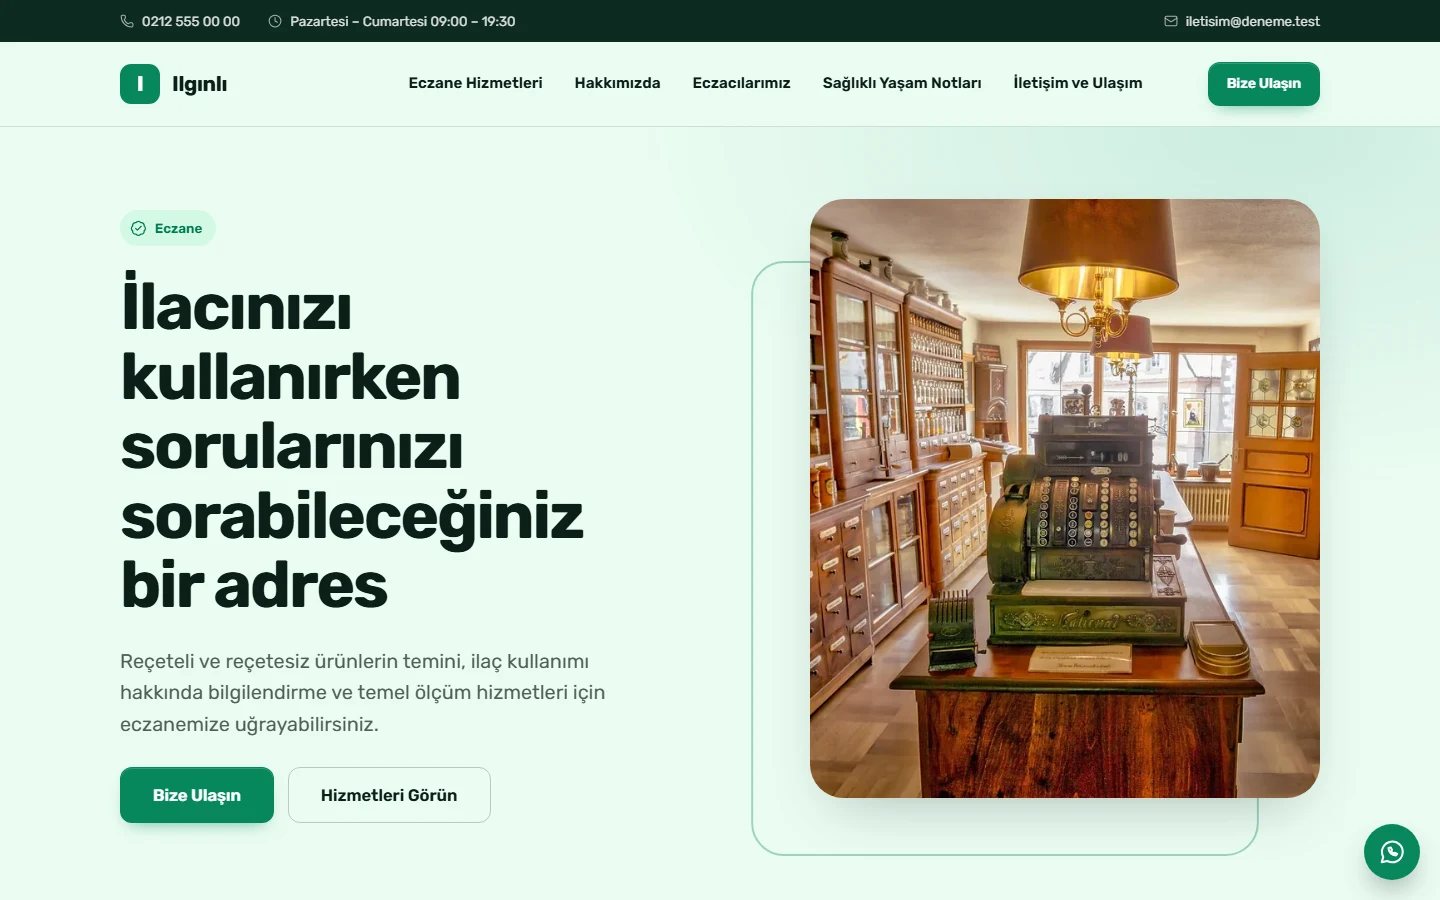This screenshot has height=900, width=1440.
Task: Open Eczacılarımız in the navigation
Action: point(741,83)
